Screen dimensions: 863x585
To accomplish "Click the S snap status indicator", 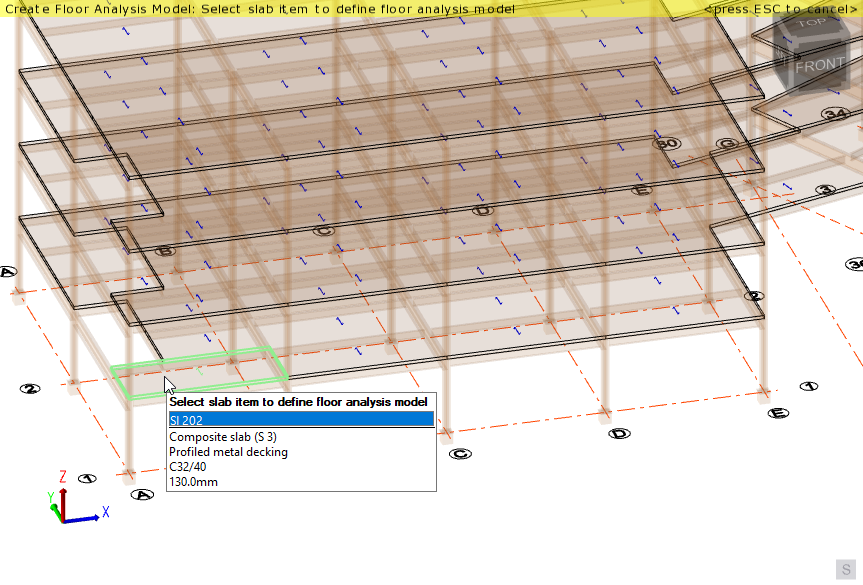I will (845, 570).
